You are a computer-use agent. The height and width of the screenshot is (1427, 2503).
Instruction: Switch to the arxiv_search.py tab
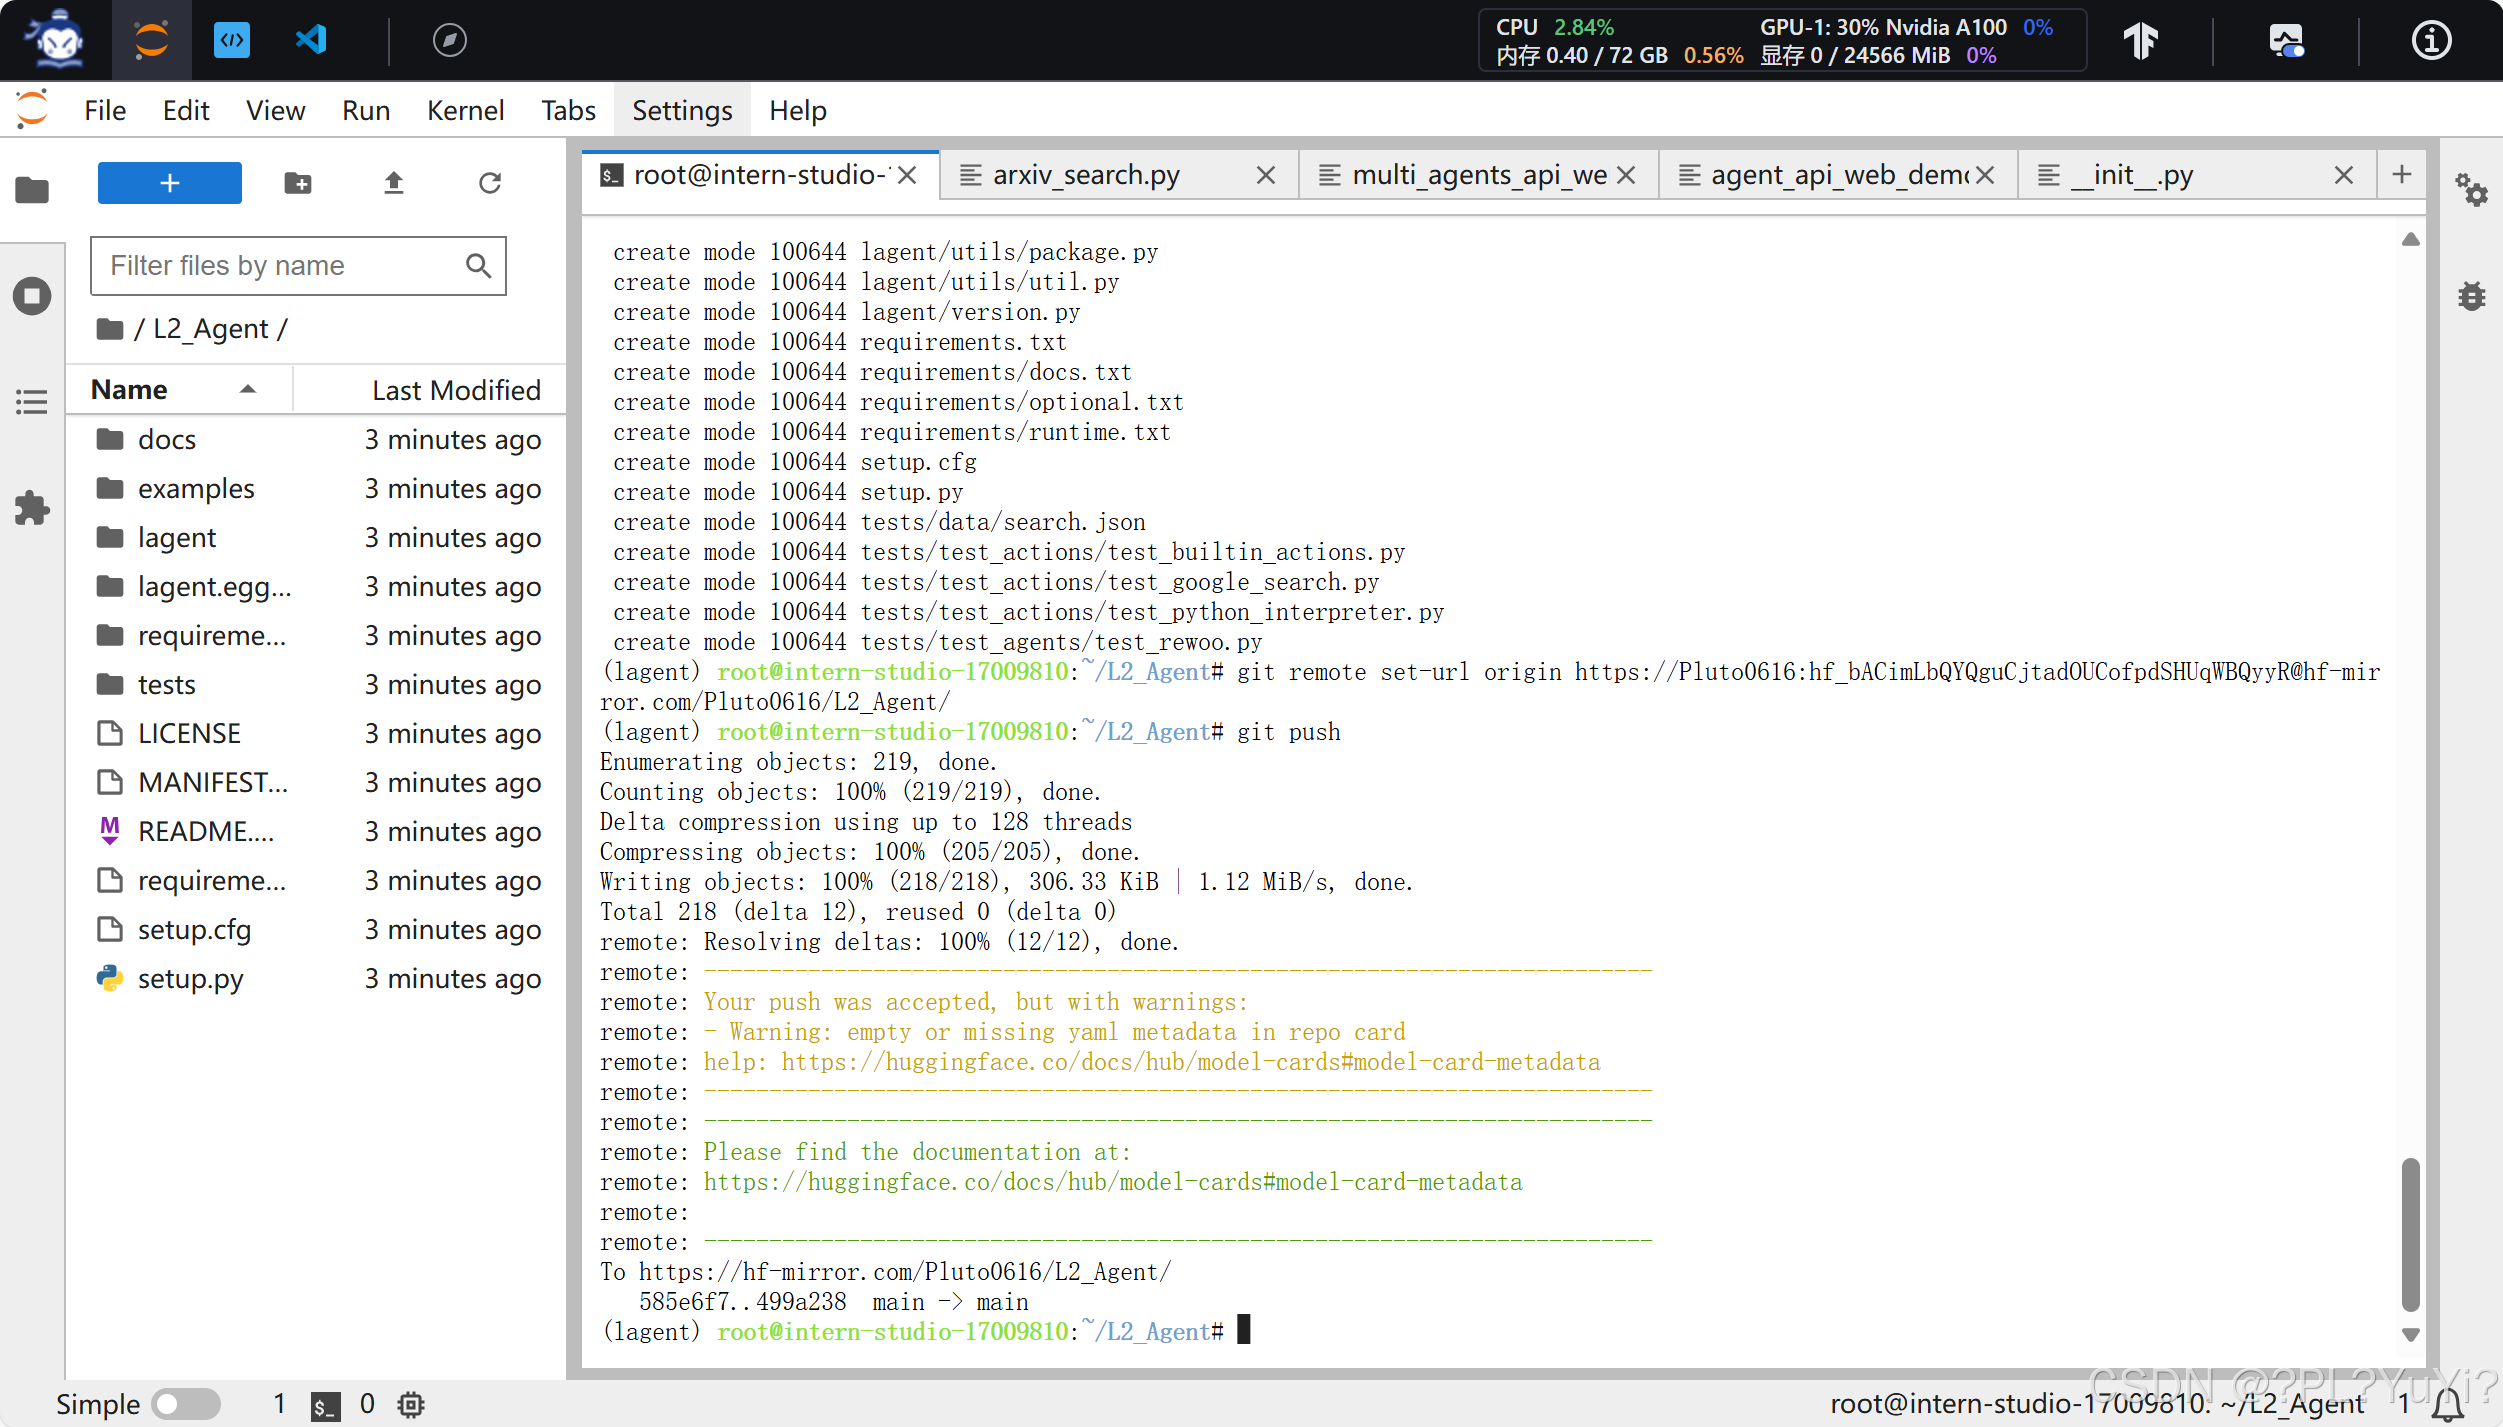tap(1086, 175)
